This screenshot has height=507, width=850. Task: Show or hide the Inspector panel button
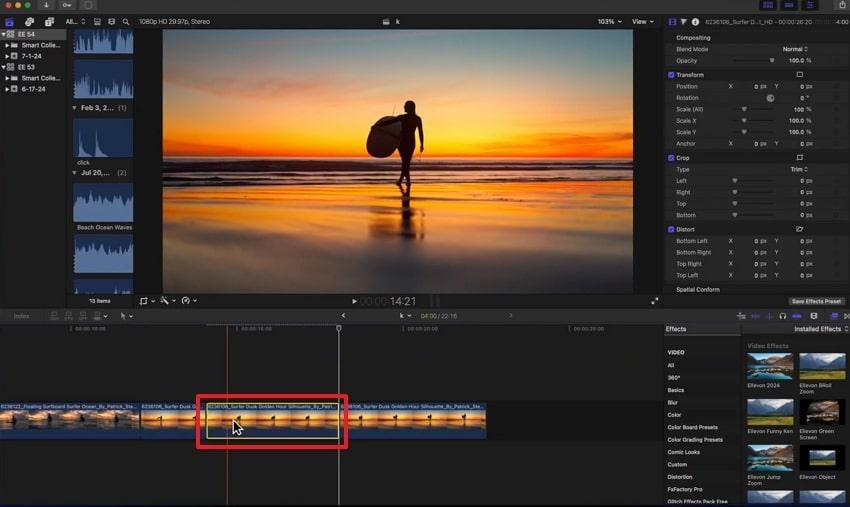tap(810, 5)
